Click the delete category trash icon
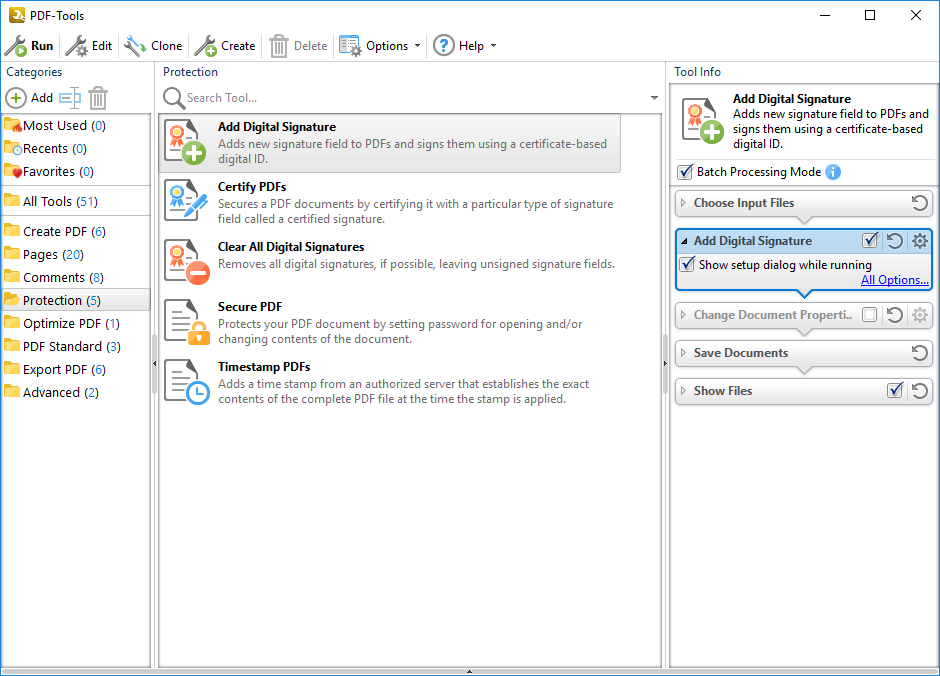 tap(98, 98)
